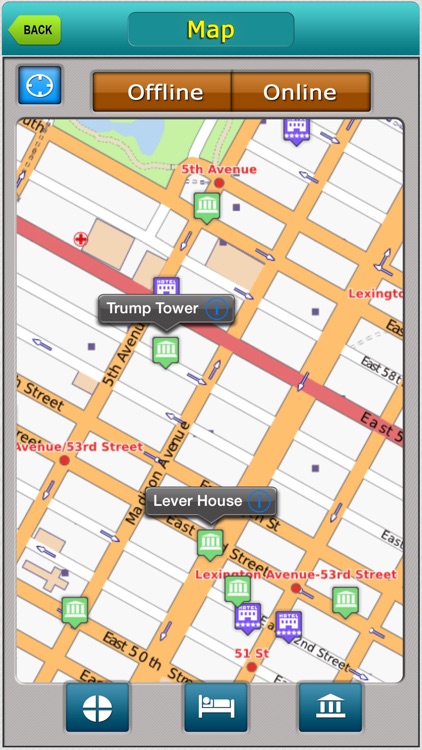Select landmark pin right of Lexington Avenue-53rd Street dot
422x750 pixels.
[345, 602]
